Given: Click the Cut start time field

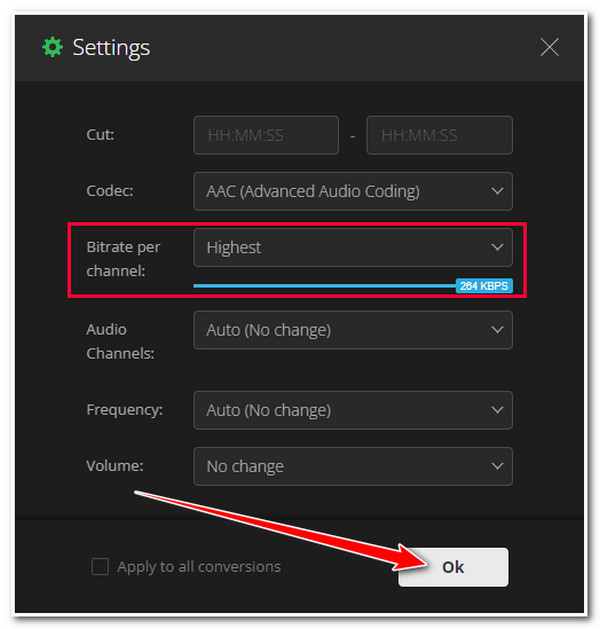Looking at the screenshot, I should tap(266, 135).
